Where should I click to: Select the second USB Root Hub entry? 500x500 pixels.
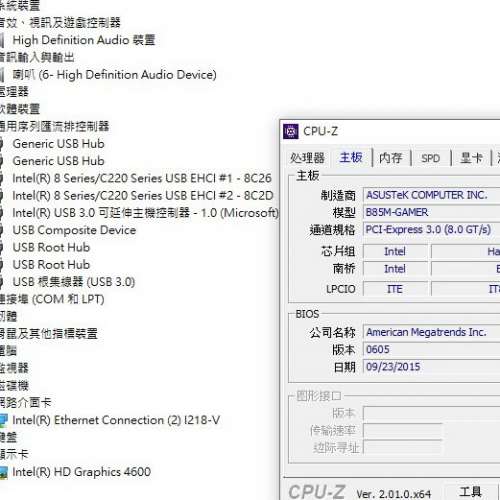tap(51, 265)
